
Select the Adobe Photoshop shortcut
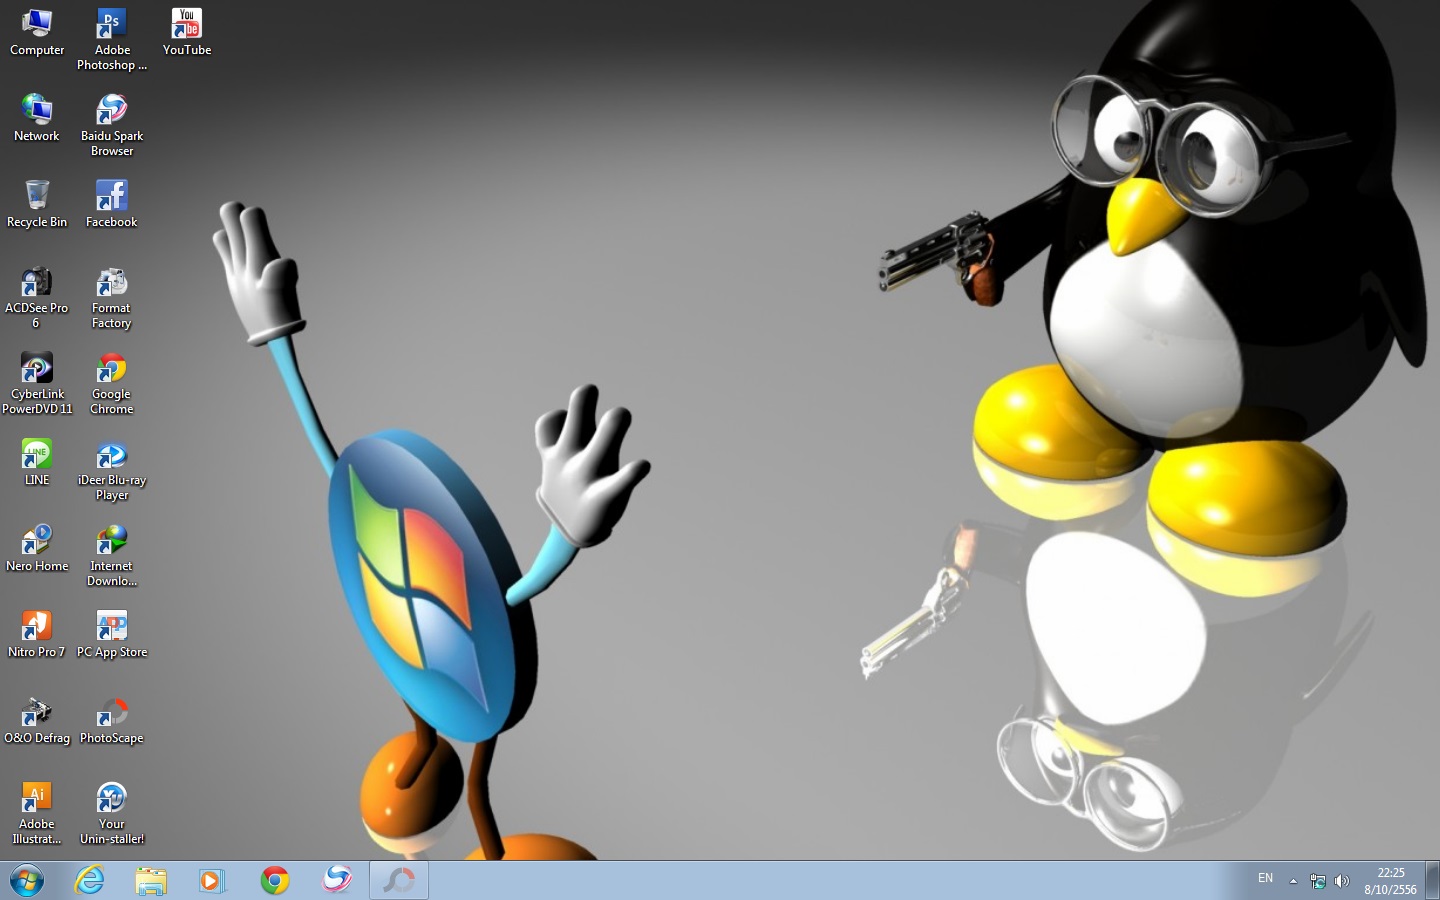tap(112, 39)
